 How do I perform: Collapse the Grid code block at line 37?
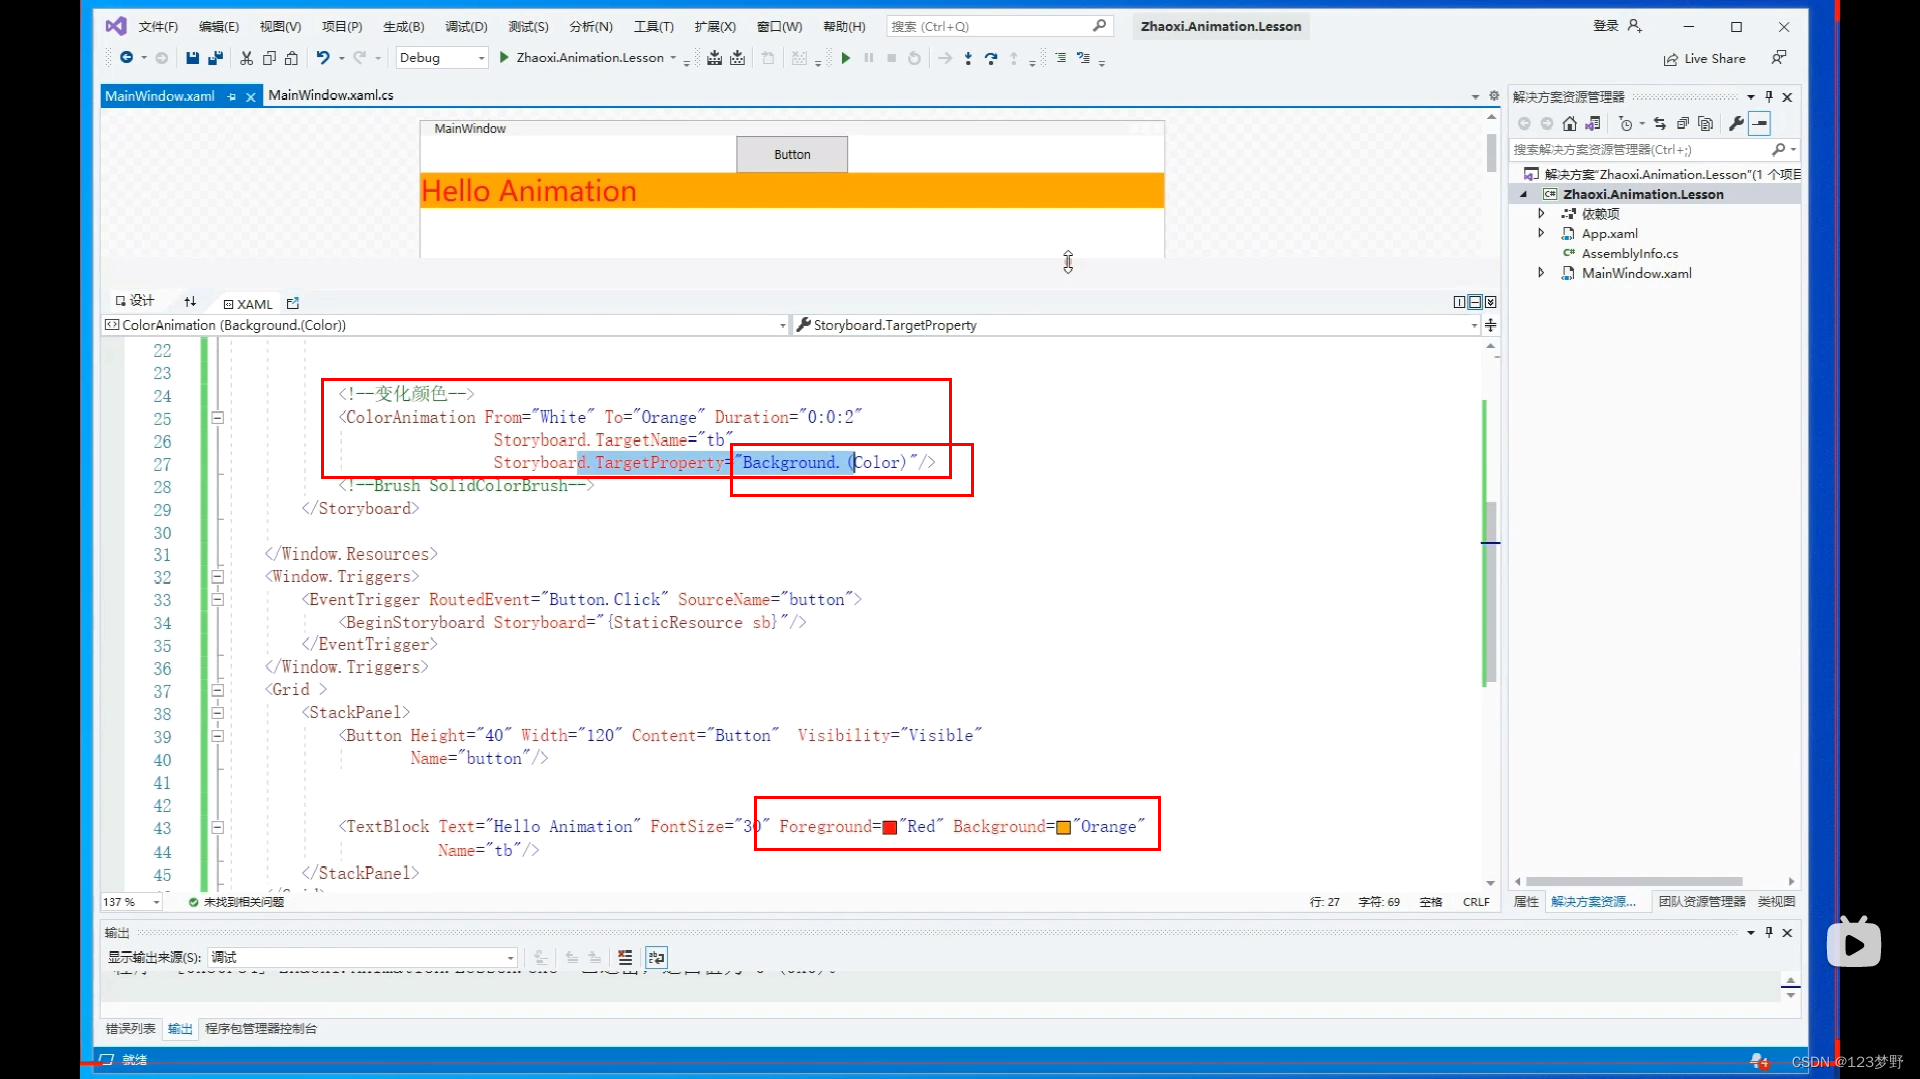(x=217, y=690)
